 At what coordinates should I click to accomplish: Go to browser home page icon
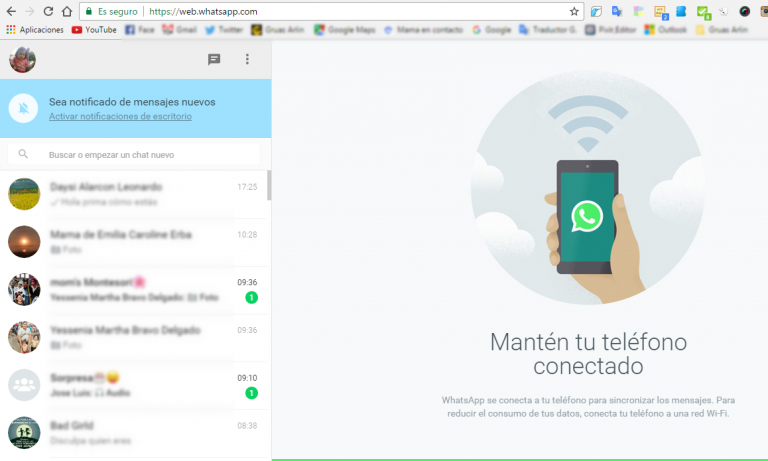(67, 11)
